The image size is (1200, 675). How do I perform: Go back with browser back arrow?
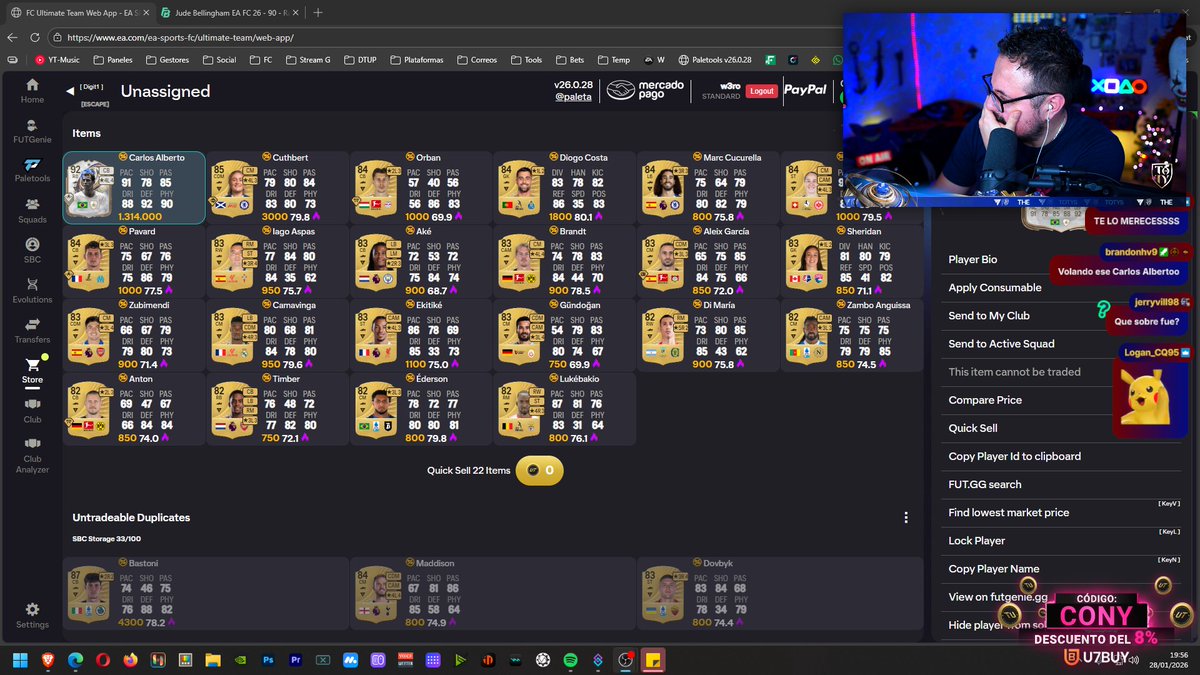click(x=11, y=37)
